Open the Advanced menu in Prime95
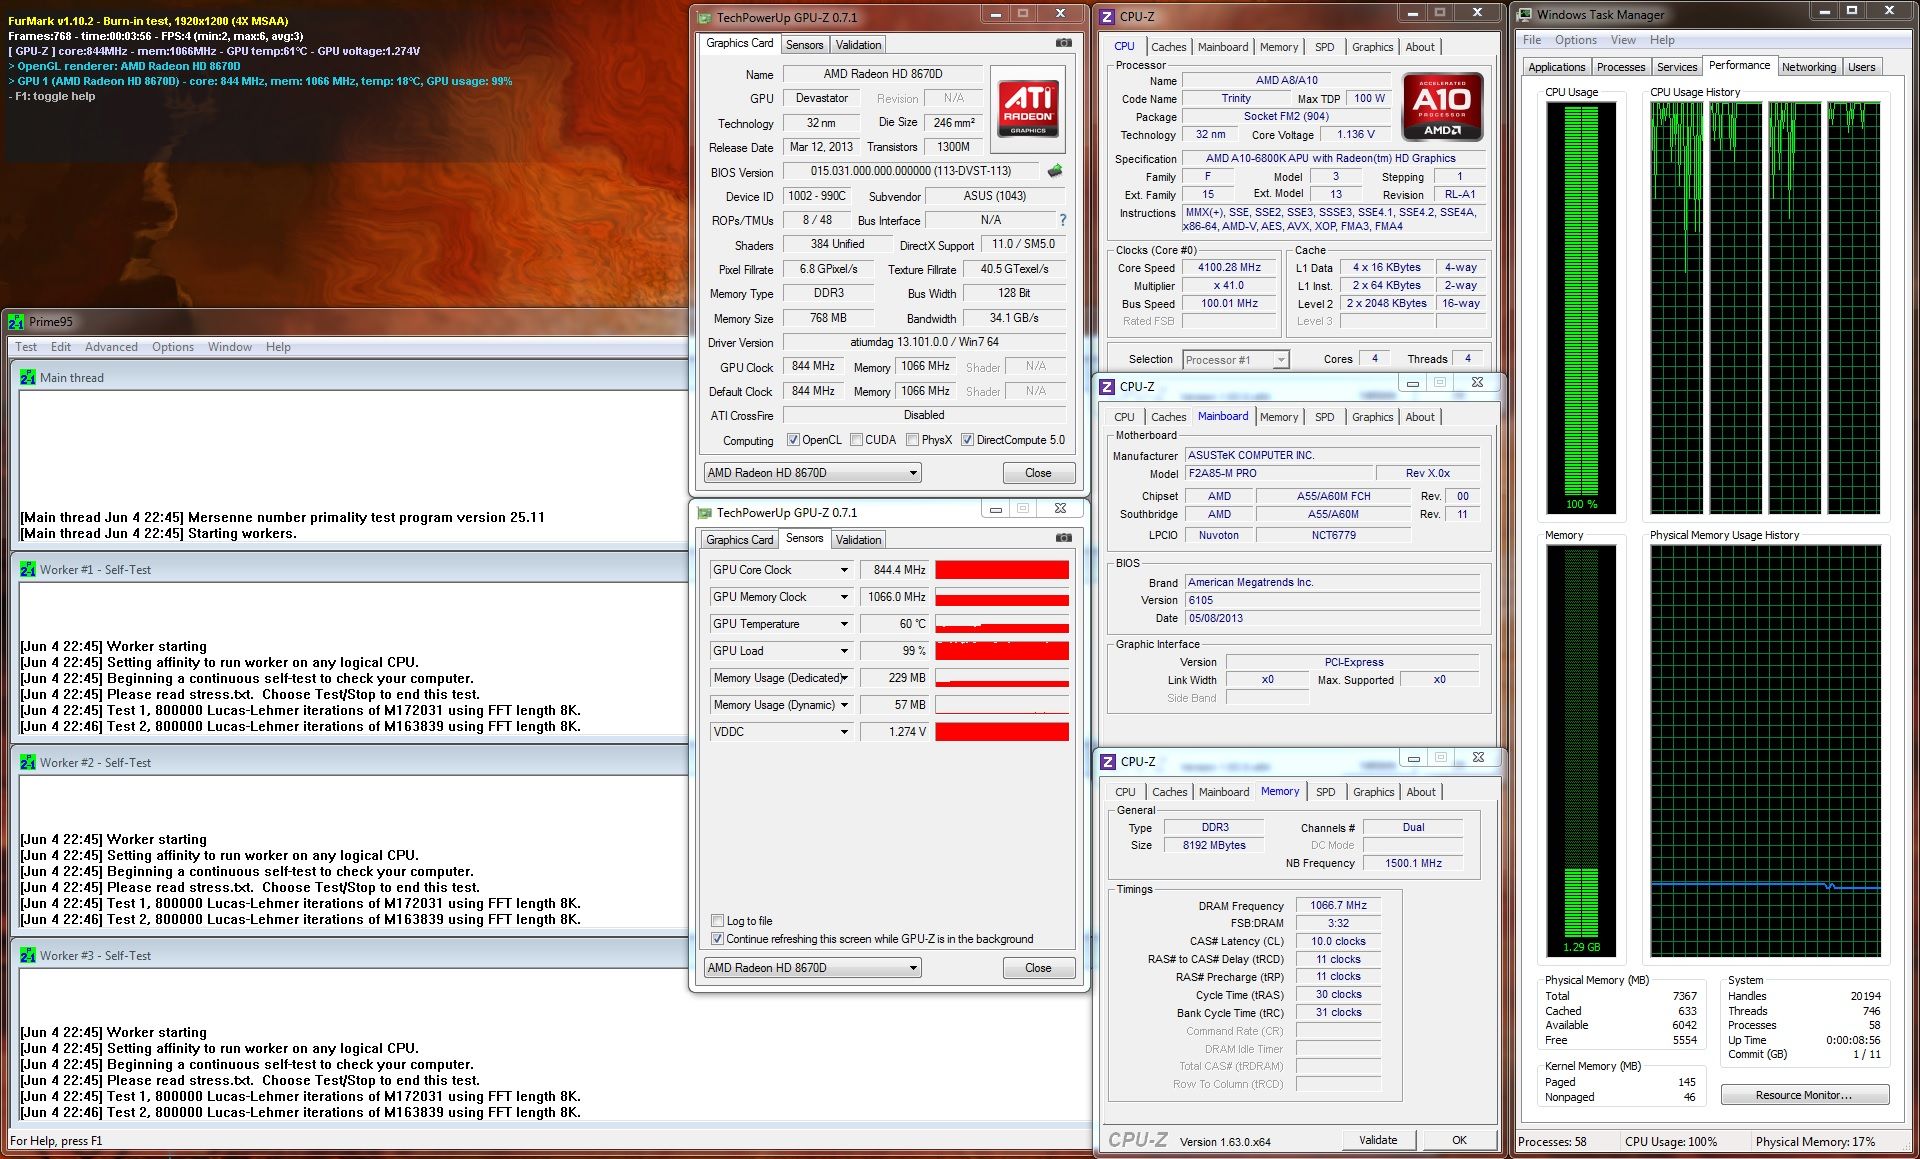The image size is (1920, 1159). click(x=111, y=347)
